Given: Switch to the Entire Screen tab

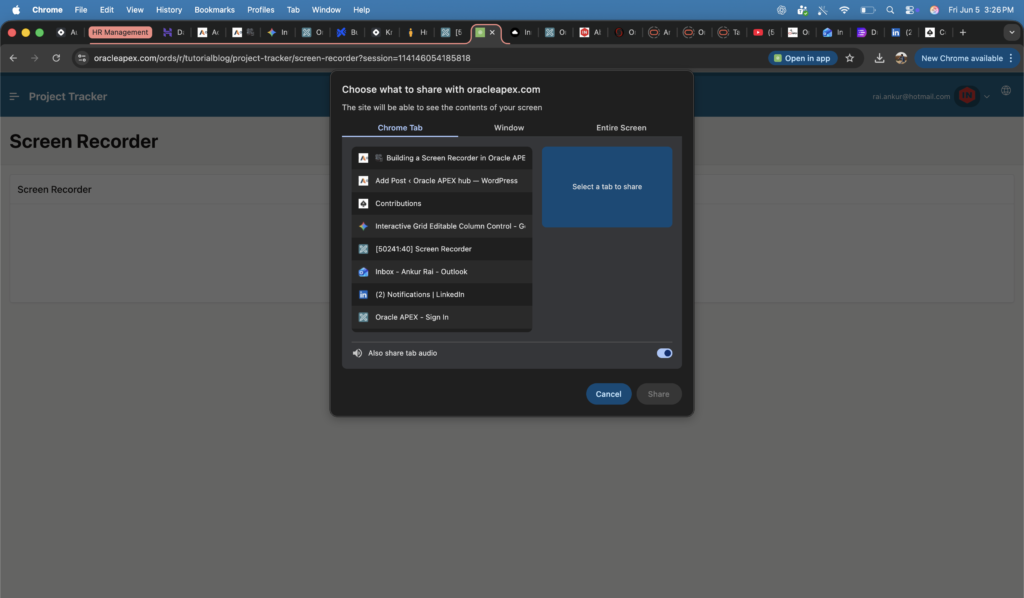Looking at the screenshot, I should click(x=621, y=128).
